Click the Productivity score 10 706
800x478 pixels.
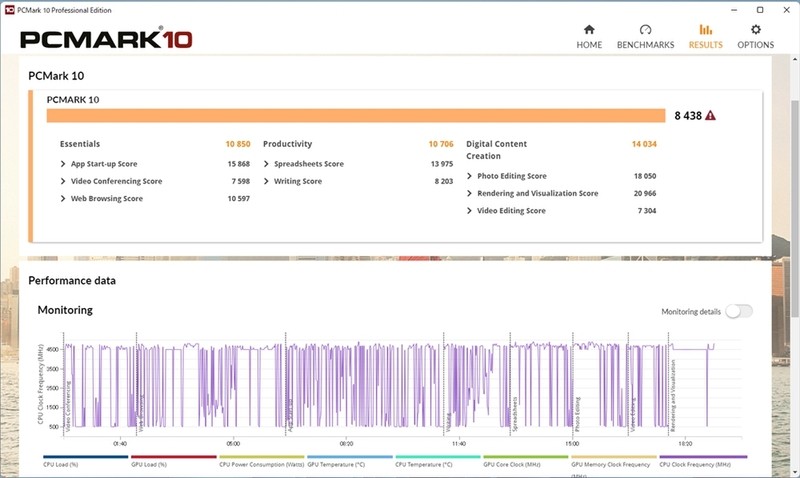441,144
